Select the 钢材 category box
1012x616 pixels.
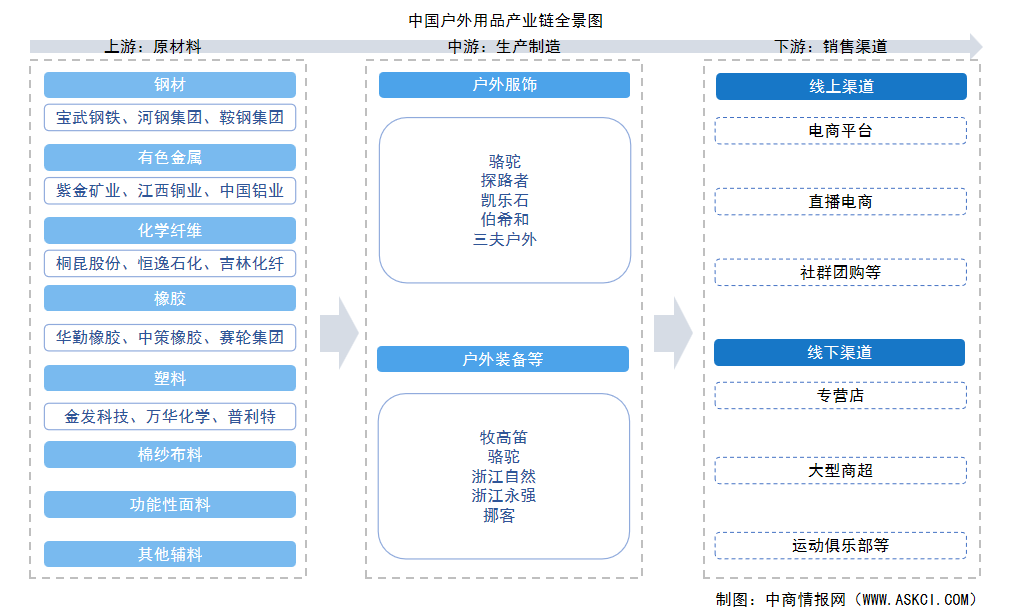170,85
